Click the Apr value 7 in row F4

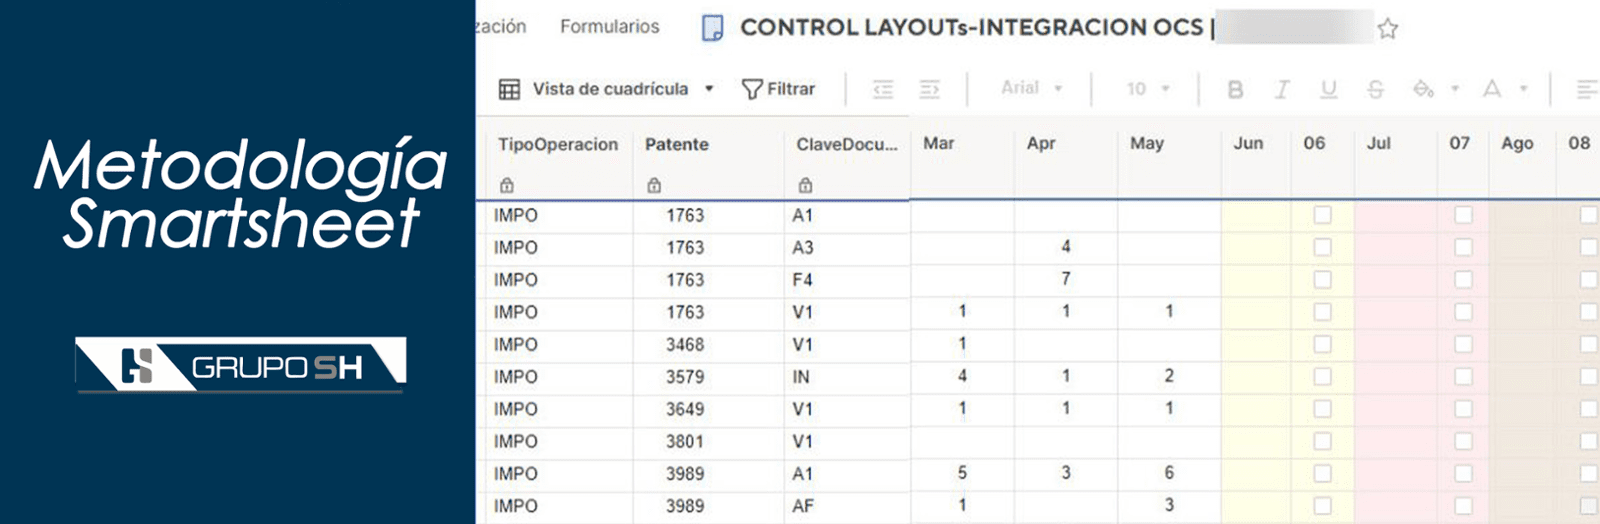[1066, 279]
